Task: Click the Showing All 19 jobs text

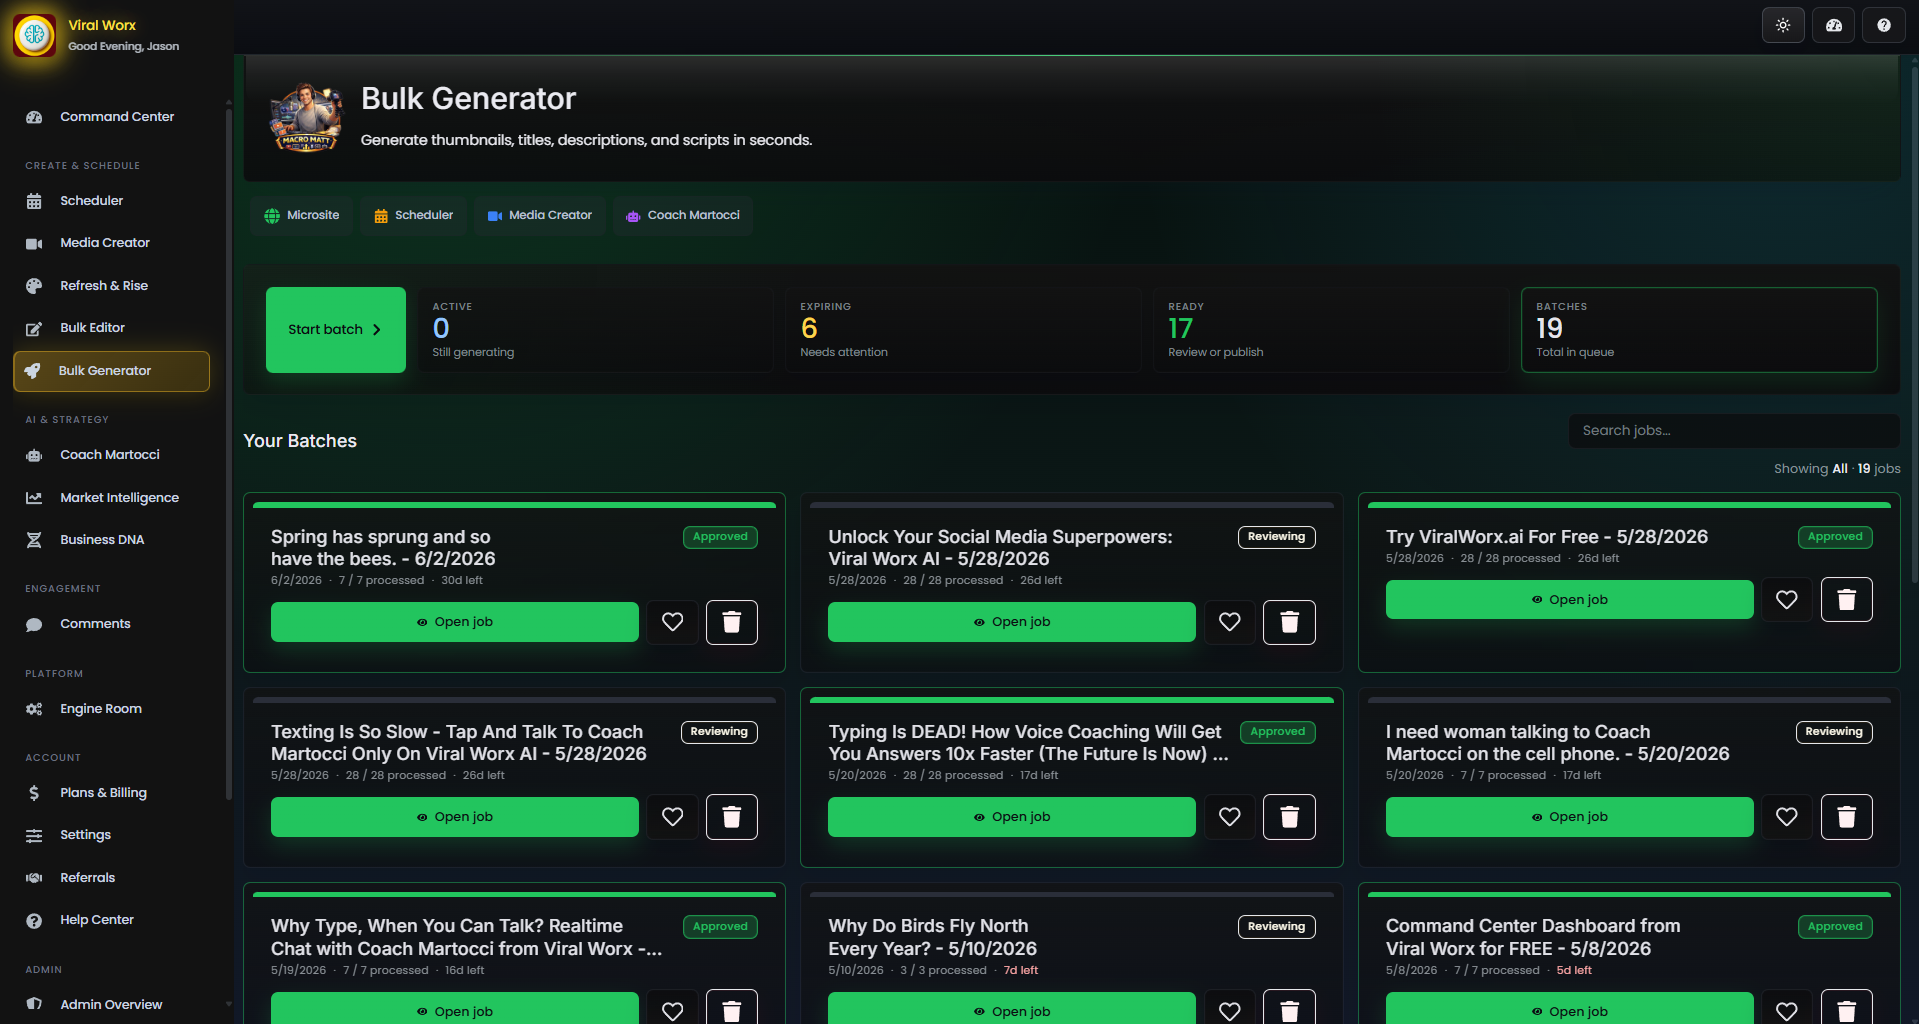Action: tap(1837, 469)
